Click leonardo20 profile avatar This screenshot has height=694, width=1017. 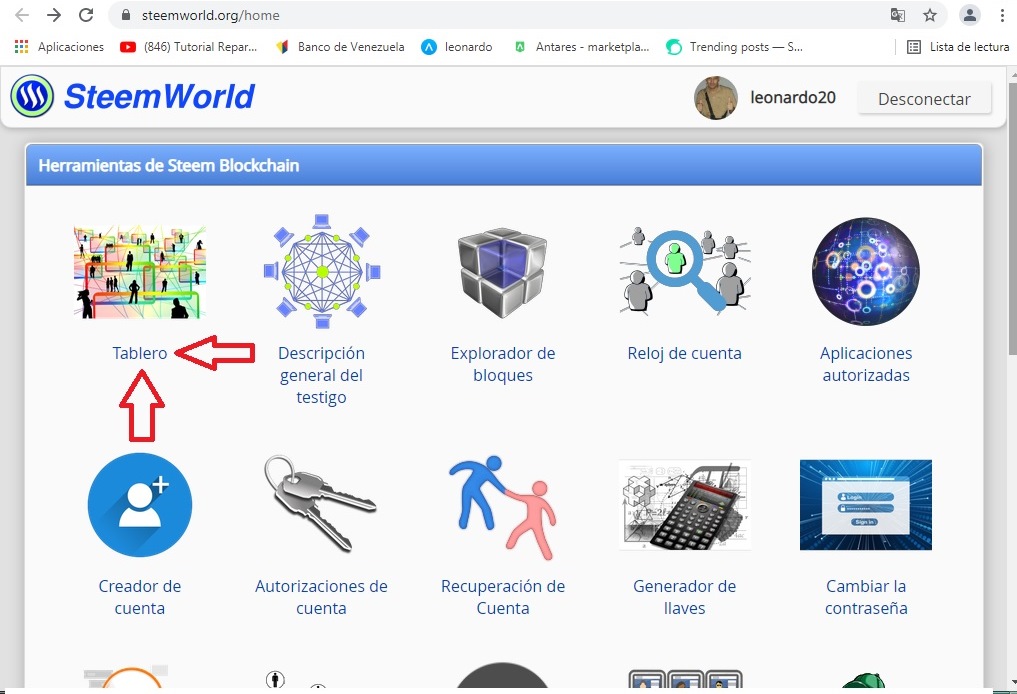coord(716,98)
